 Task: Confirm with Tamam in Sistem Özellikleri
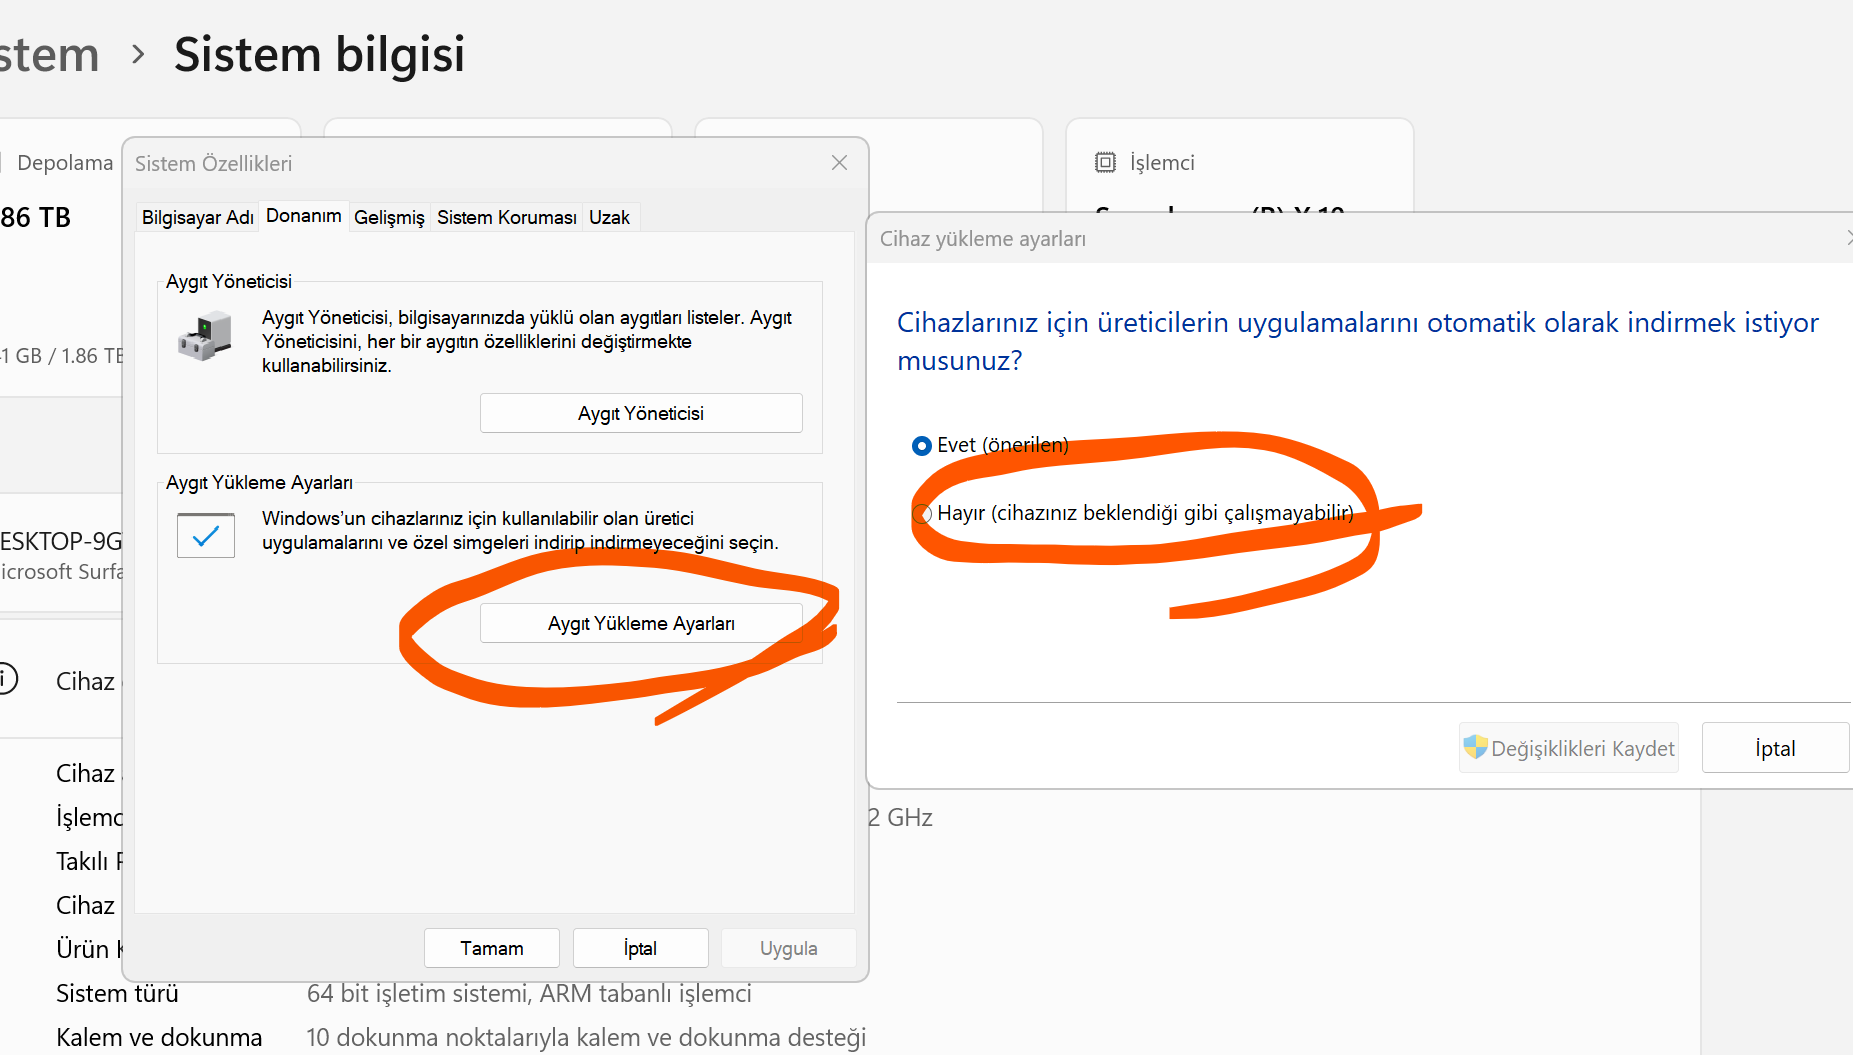[x=491, y=948]
